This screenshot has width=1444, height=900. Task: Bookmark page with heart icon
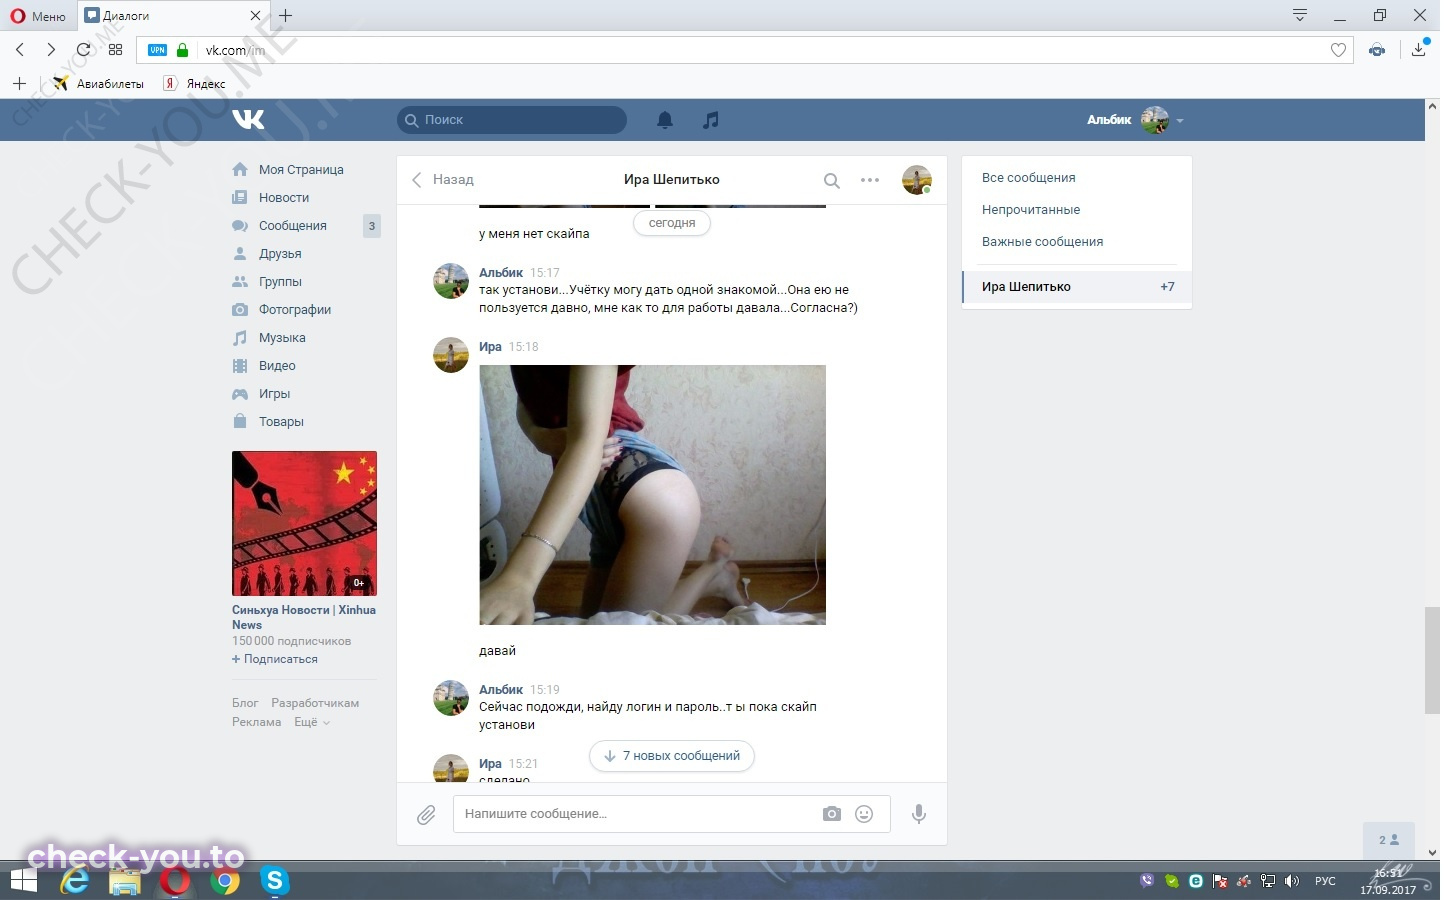1338,50
